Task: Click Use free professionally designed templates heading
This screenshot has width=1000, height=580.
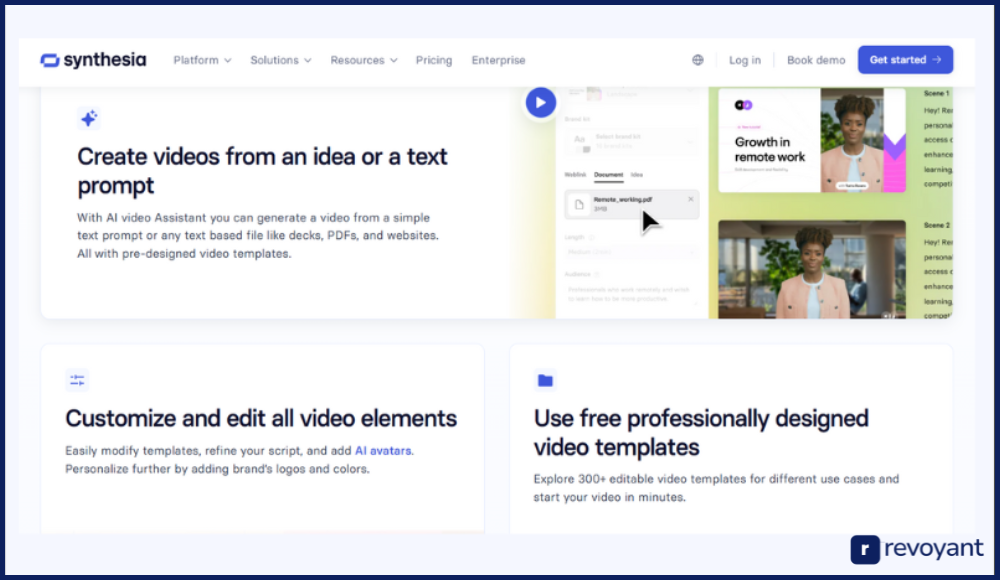Action: pyautogui.click(x=701, y=433)
